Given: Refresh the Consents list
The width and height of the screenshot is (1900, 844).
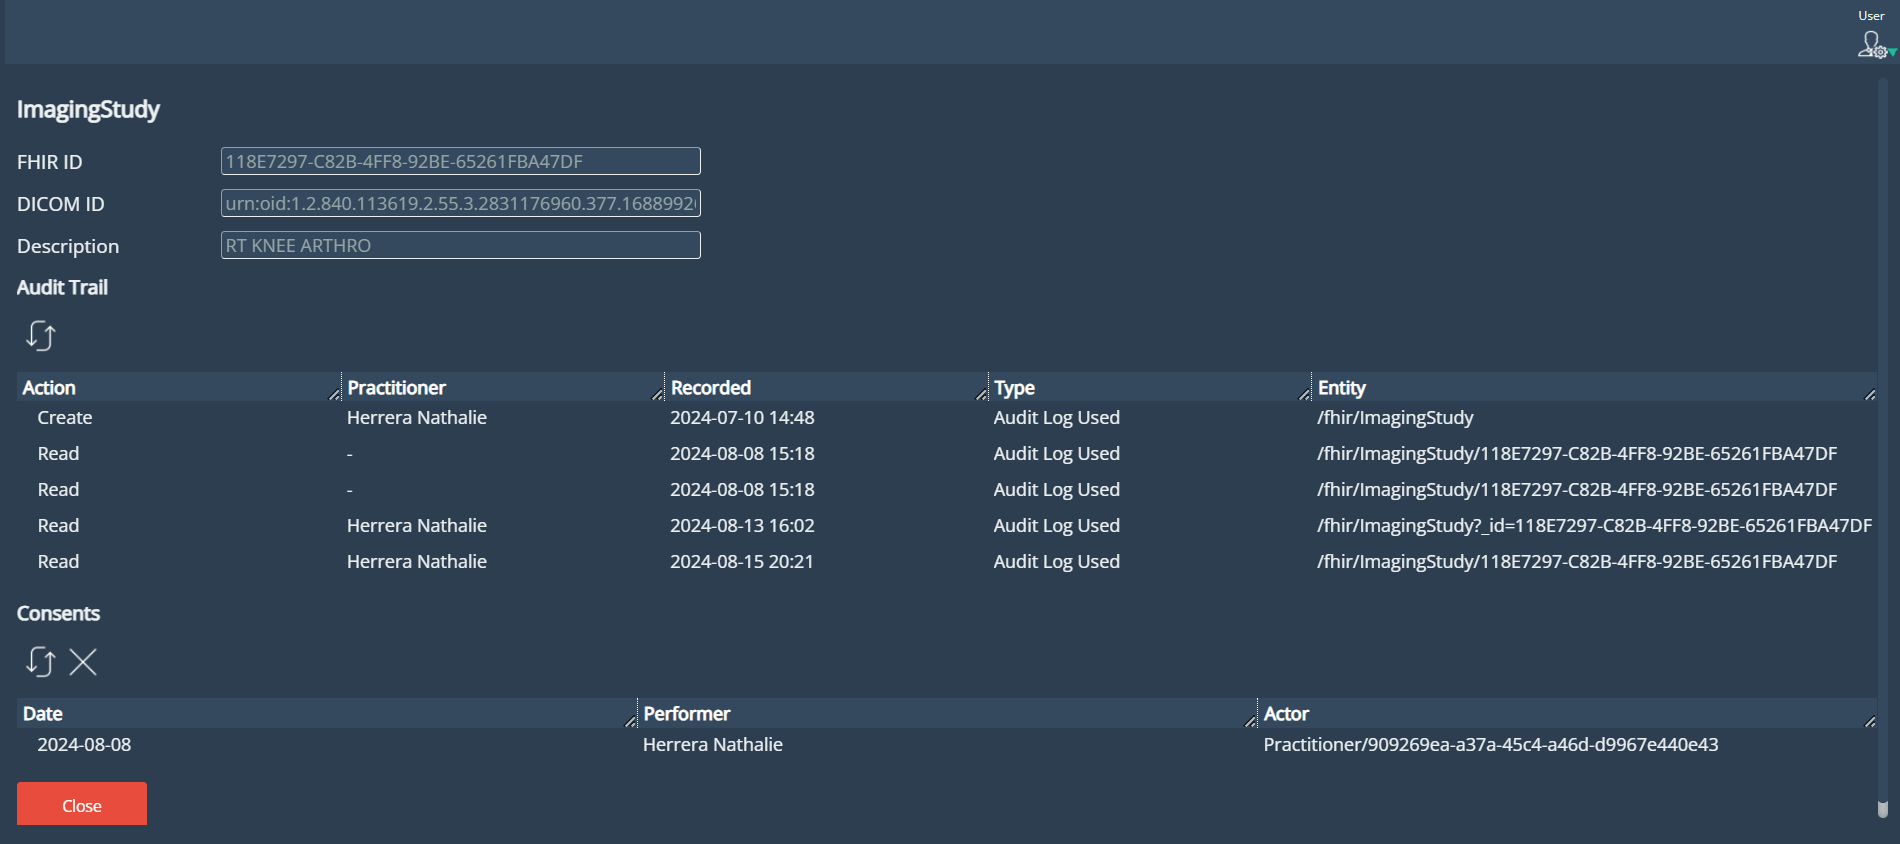Looking at the screenshot, I should pos(41,662).
